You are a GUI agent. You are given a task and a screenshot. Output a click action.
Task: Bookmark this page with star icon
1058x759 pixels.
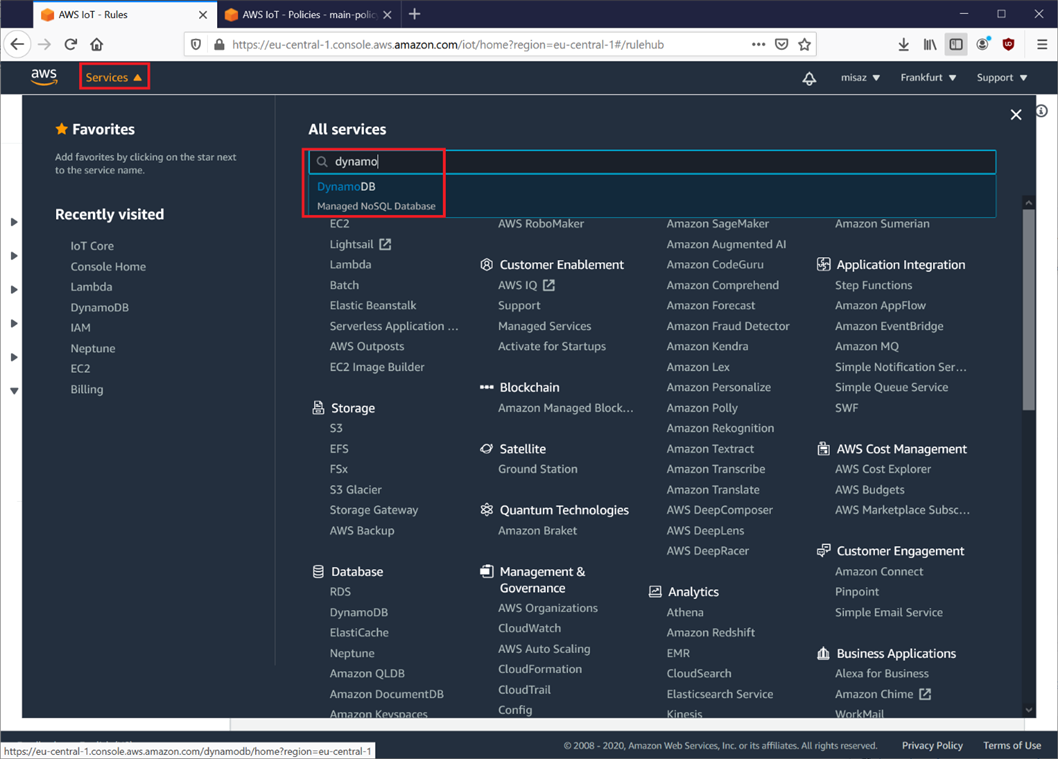click(x=804, y=45)
